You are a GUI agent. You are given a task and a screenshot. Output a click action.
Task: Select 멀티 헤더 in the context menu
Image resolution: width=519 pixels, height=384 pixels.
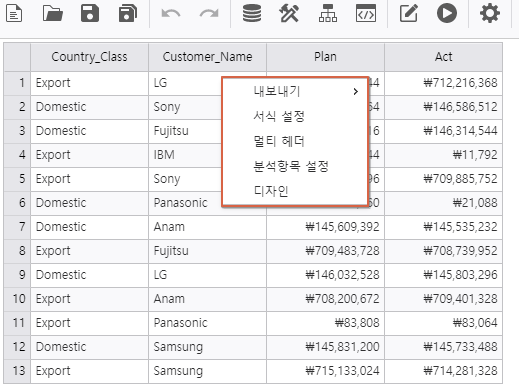coord(295,141)
